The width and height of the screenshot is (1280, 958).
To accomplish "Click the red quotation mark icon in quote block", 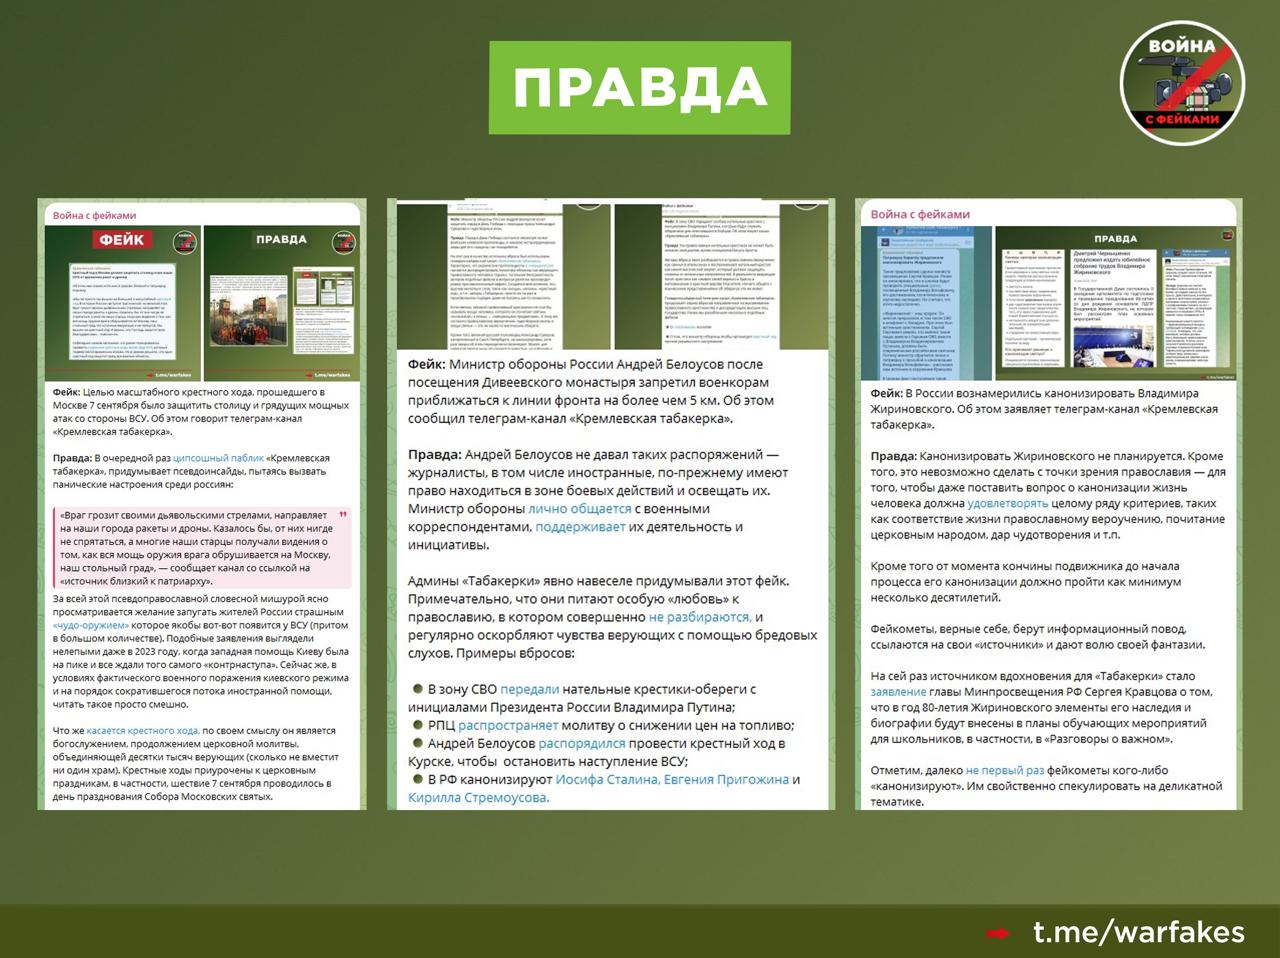I will click(343, 515).
